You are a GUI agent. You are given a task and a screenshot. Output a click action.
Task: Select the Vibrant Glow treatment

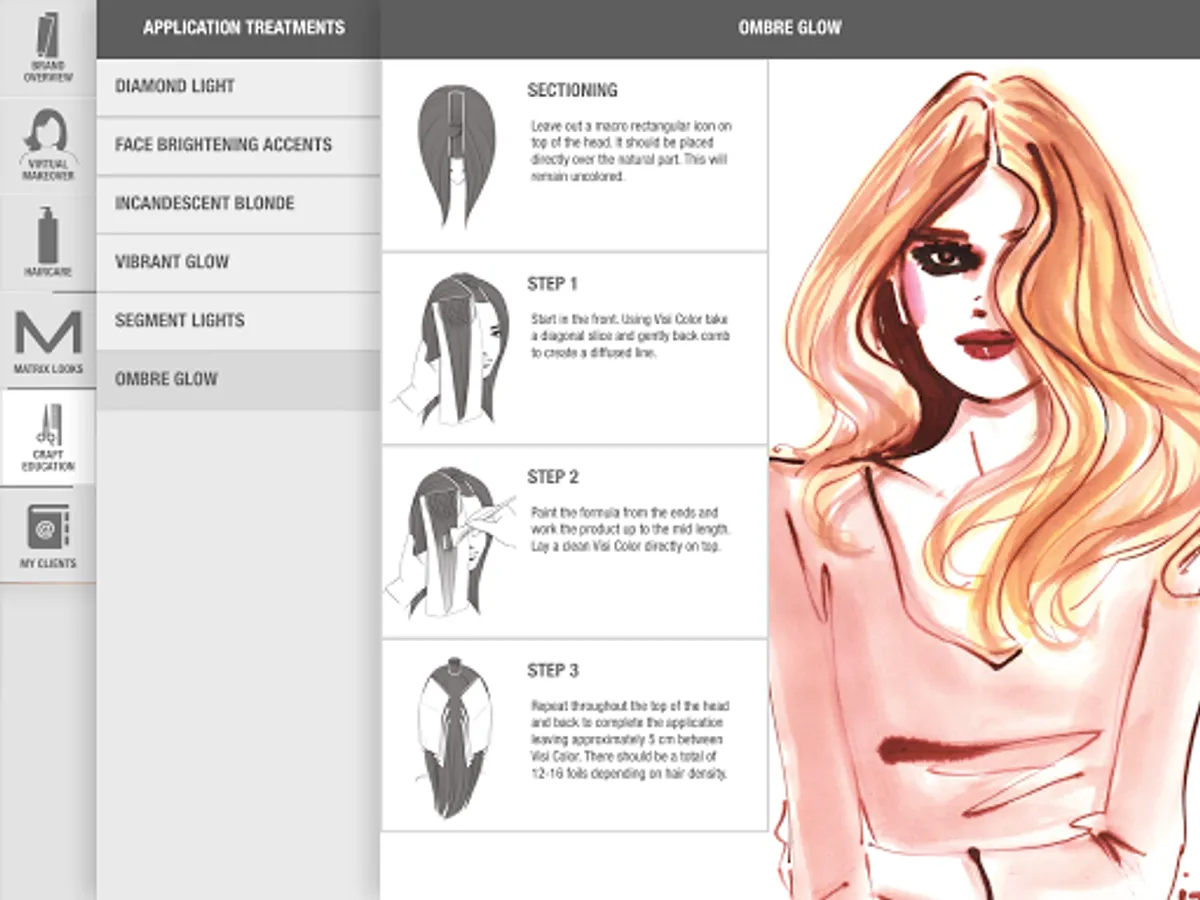[238, 262]
